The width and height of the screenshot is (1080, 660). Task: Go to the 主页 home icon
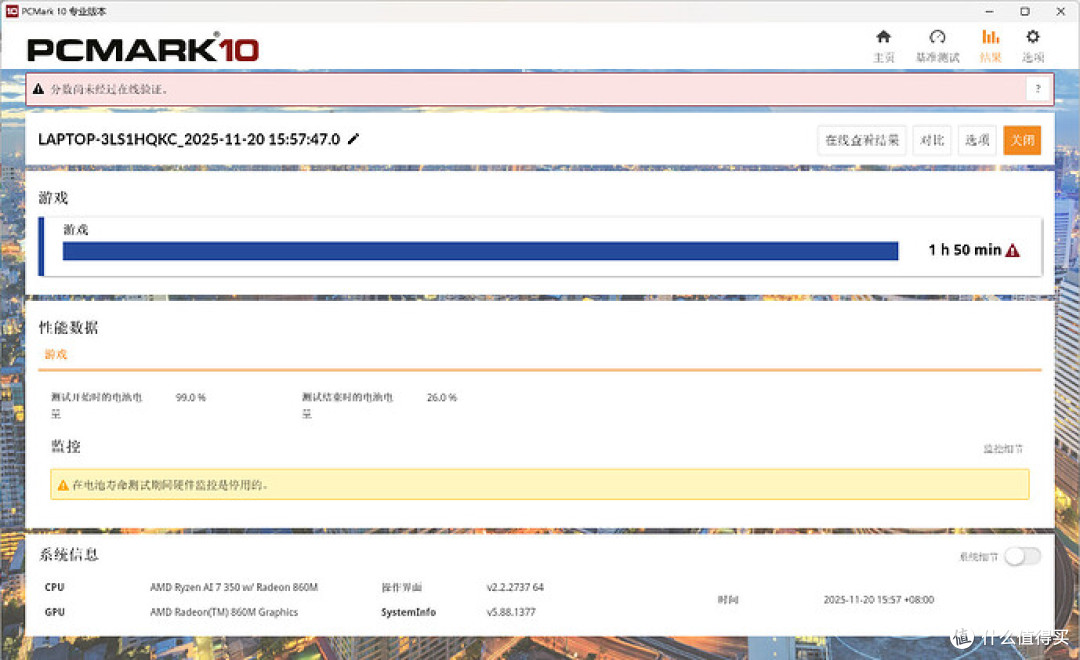click(x=883, y=37)
